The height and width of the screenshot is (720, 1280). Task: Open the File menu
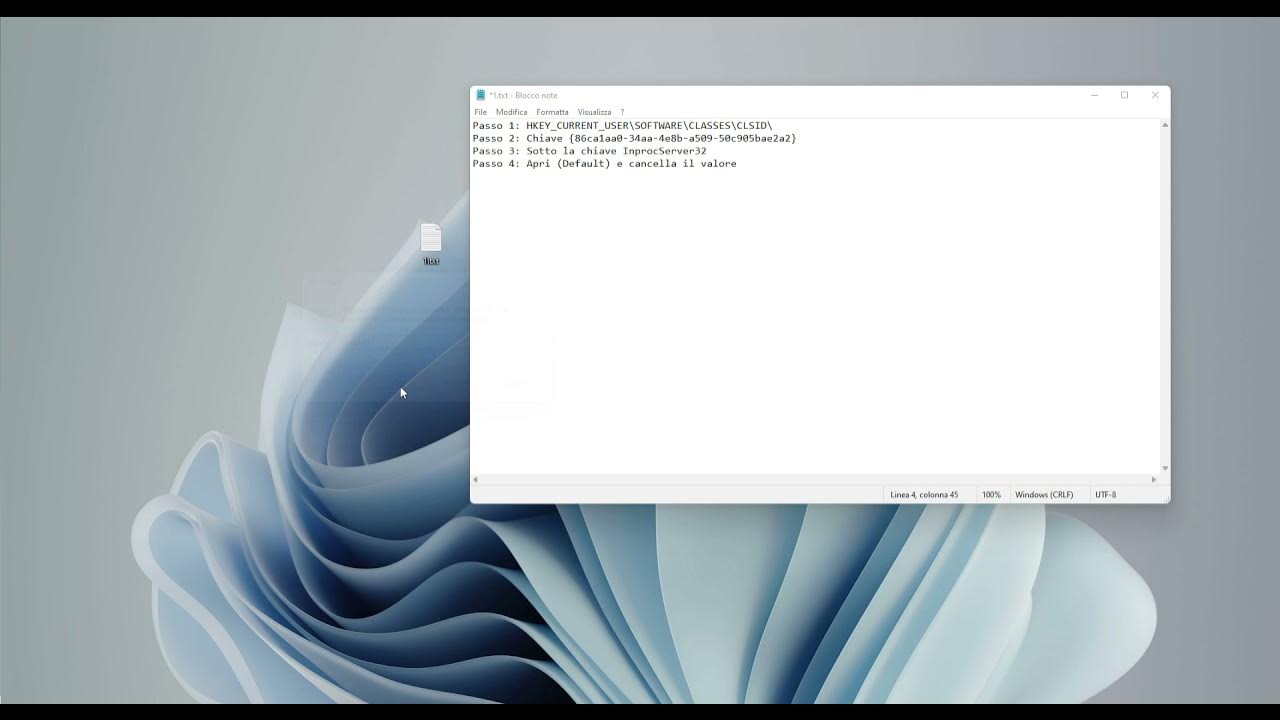481,112
